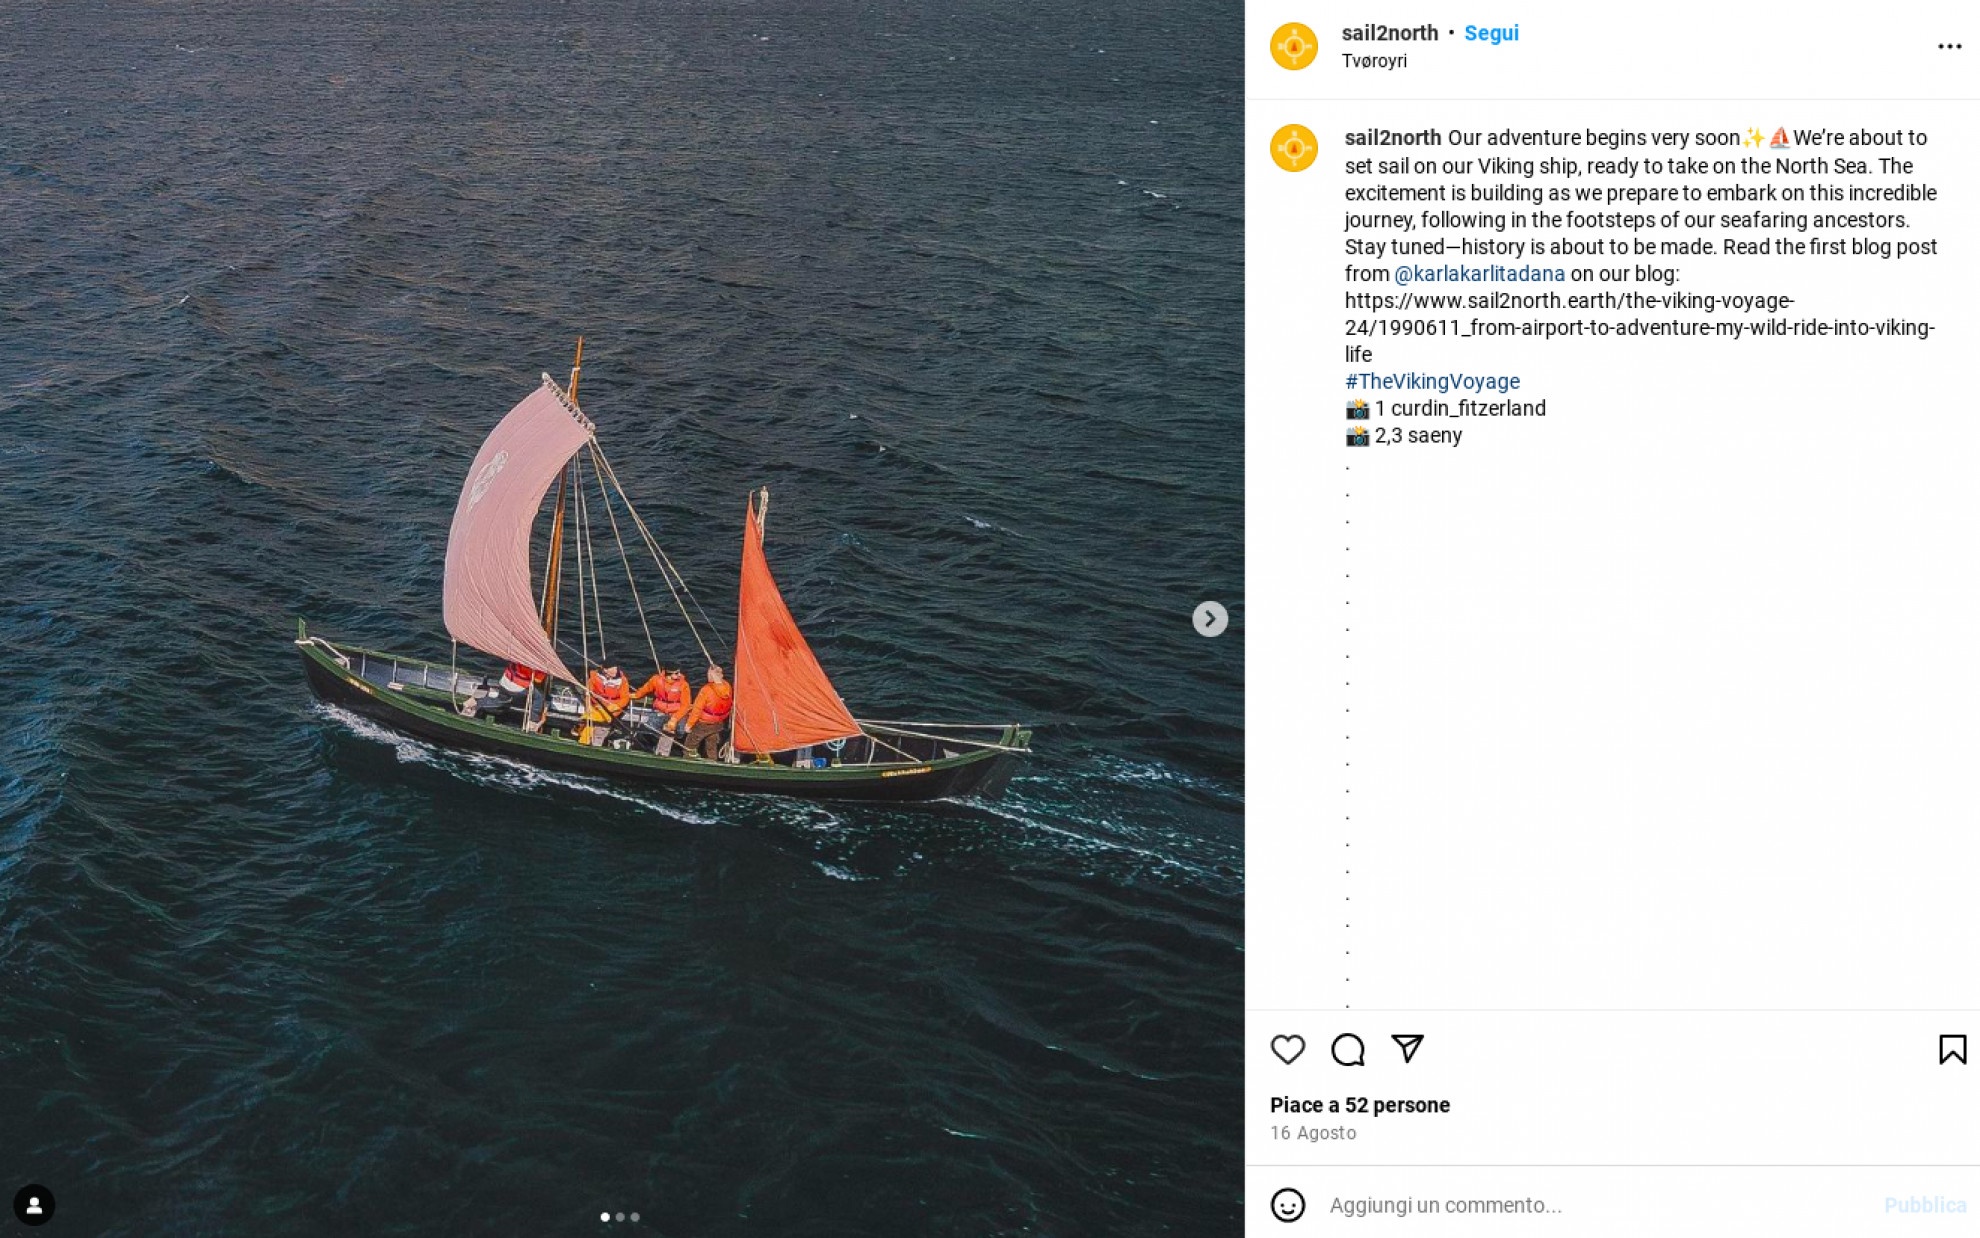
Task: Follow sail2north via Segui
Action: (x=1491, y=33)
